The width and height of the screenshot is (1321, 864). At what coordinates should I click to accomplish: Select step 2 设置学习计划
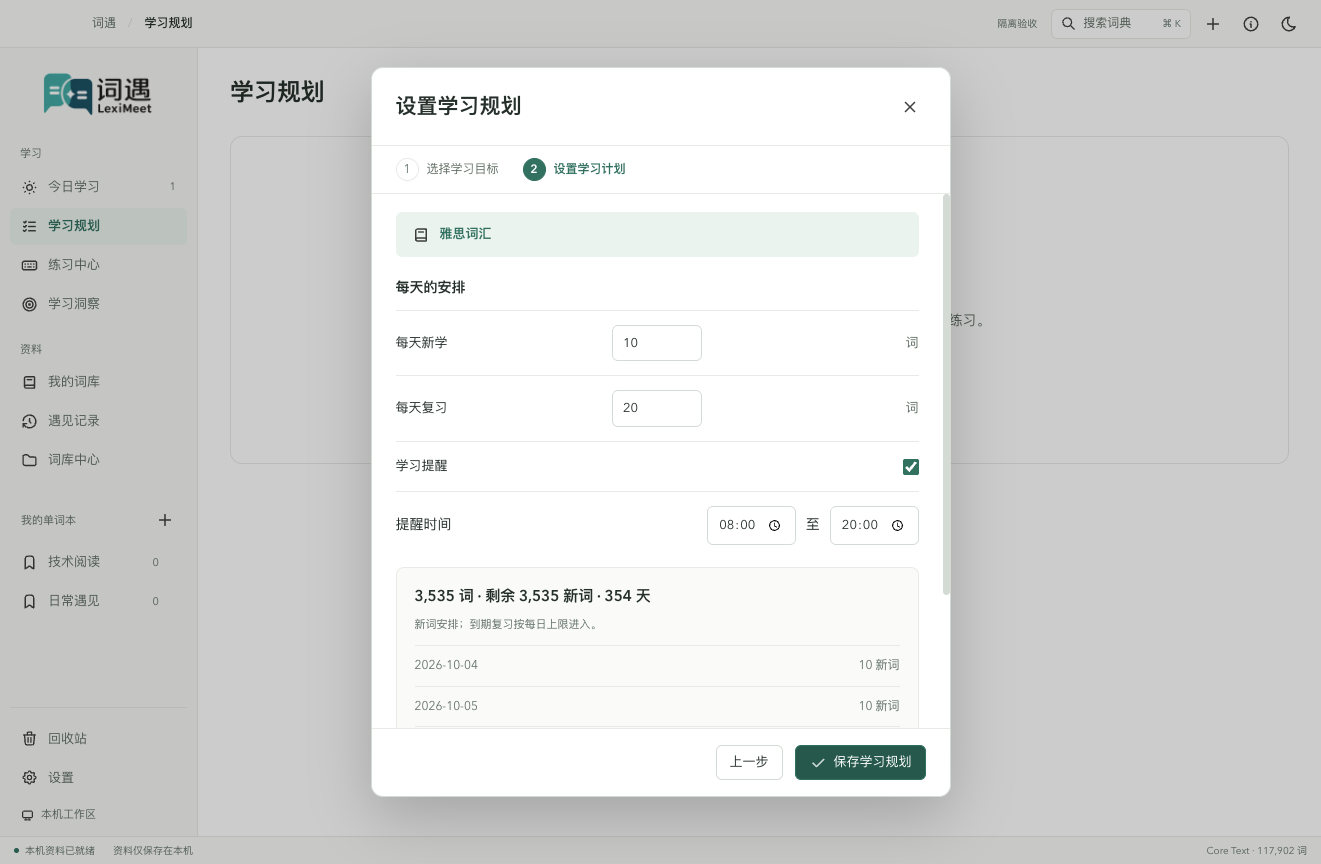575,169
